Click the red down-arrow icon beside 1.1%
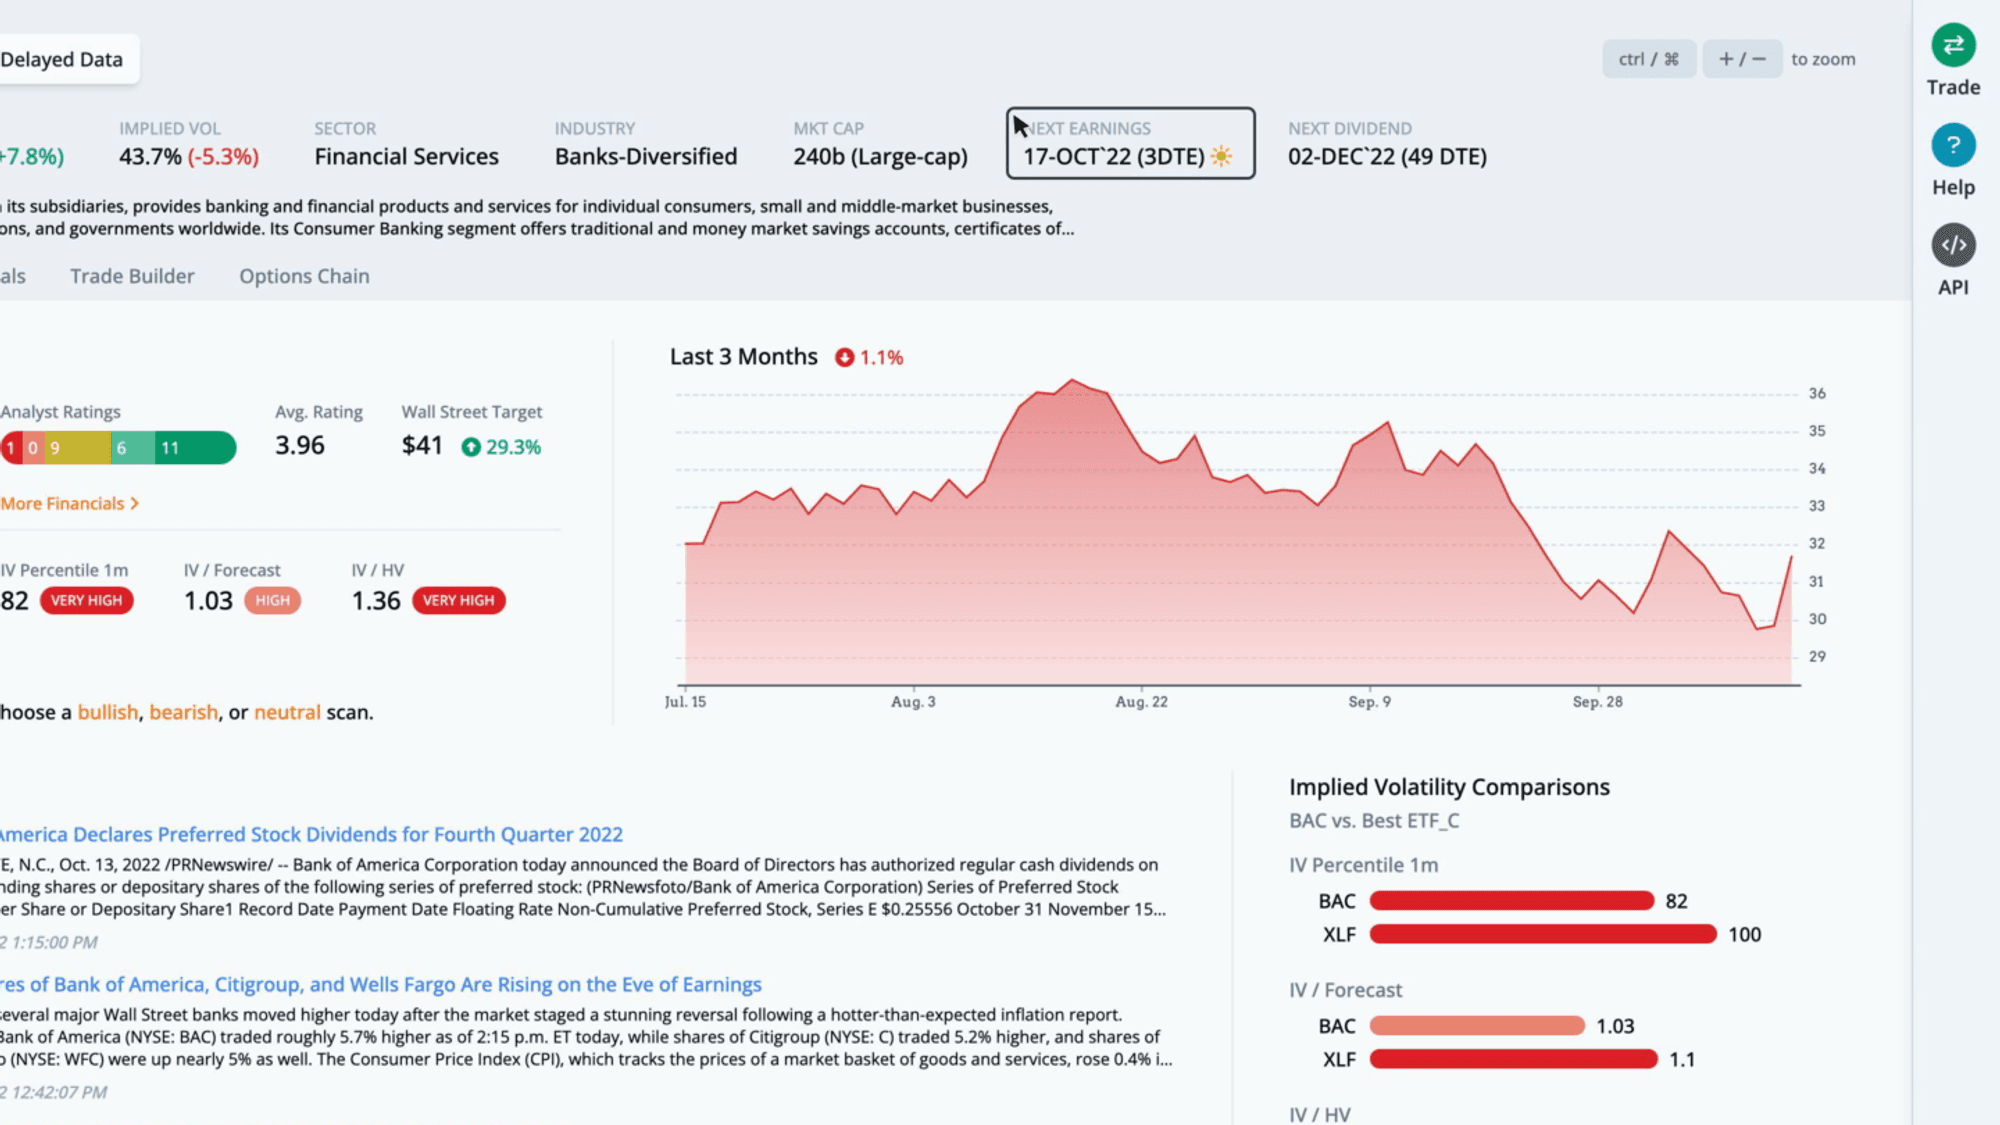The width and height of the screenshot is (2000, 1125). (x=845, y=357)
